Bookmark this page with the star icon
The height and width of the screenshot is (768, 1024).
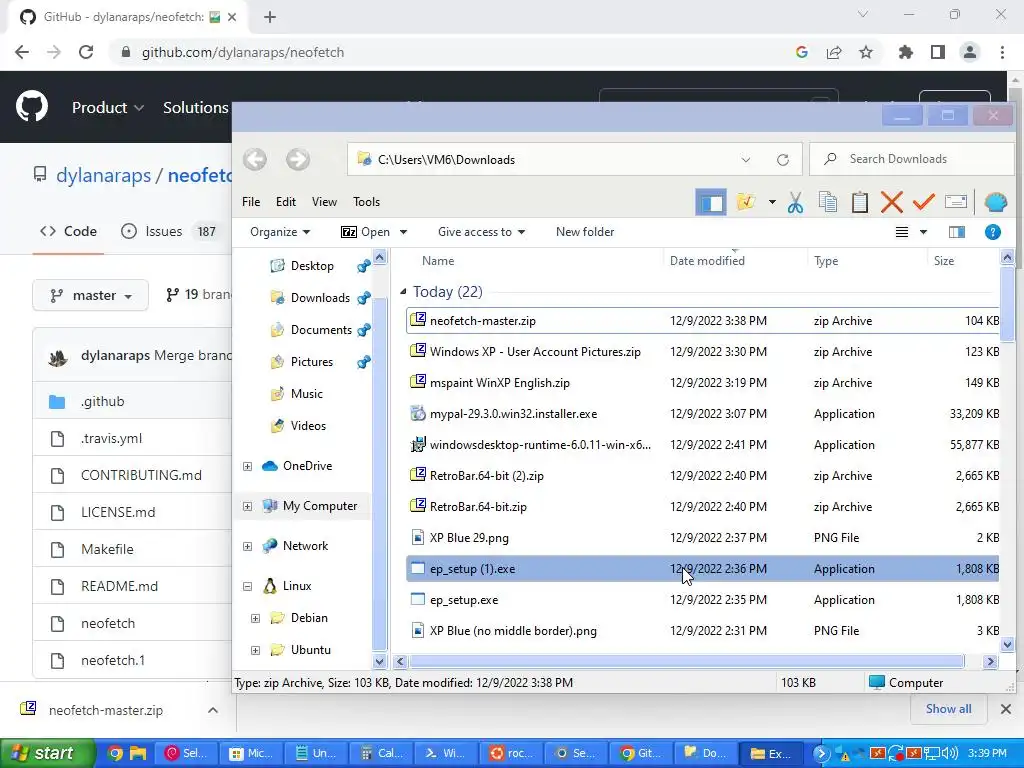click(865, 52)
